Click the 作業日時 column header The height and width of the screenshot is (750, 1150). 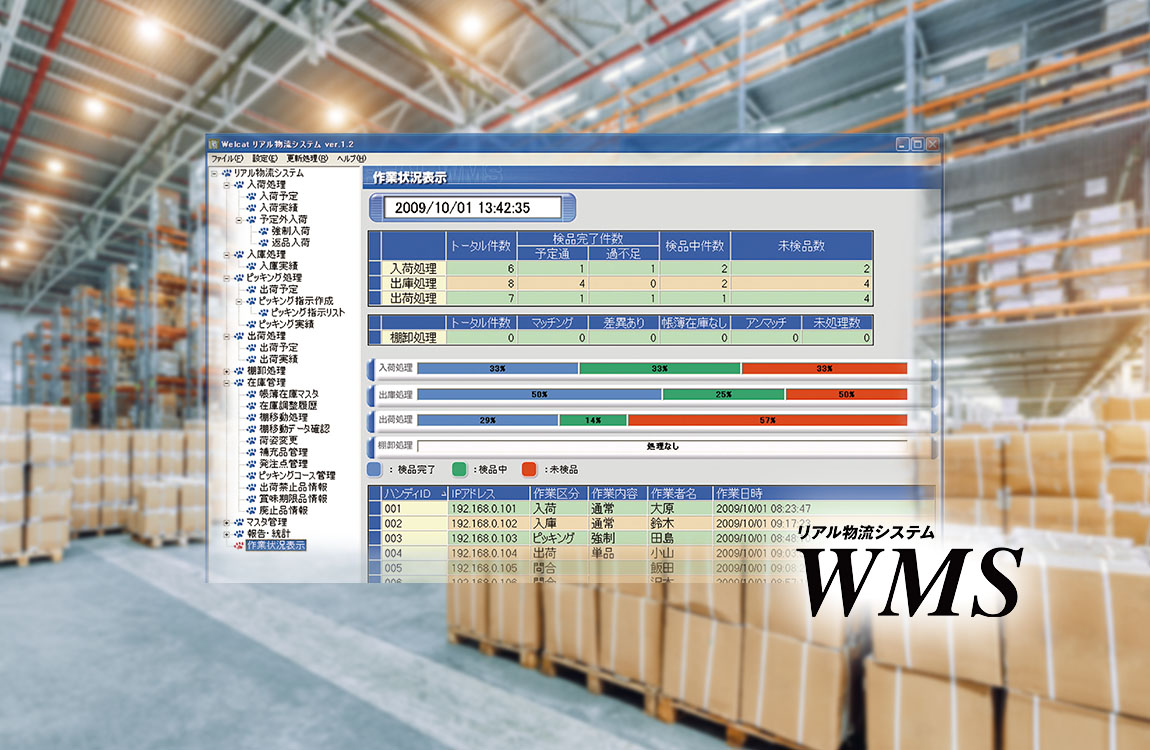pos(824,493)
